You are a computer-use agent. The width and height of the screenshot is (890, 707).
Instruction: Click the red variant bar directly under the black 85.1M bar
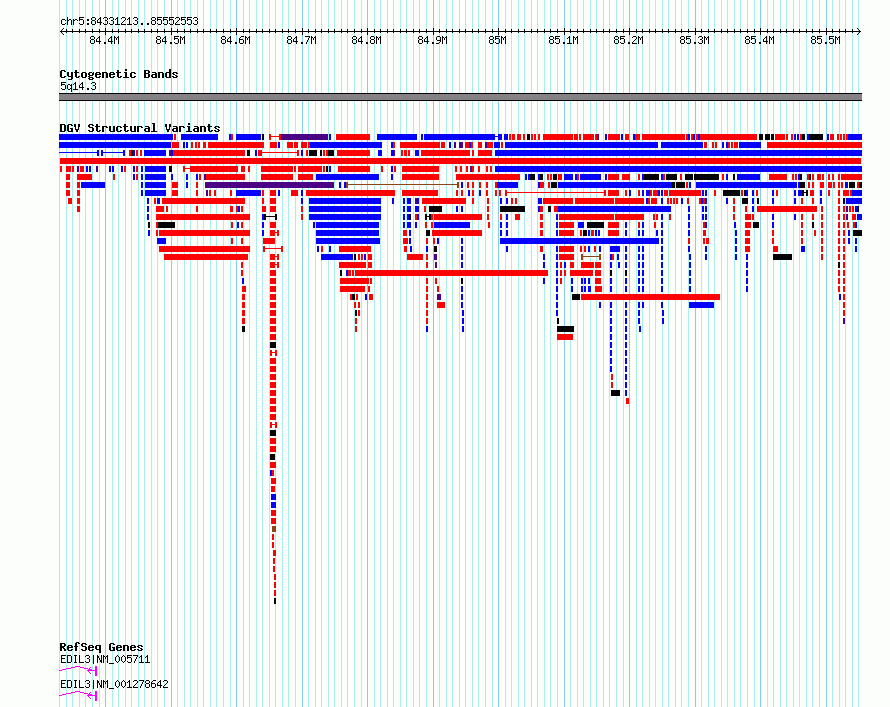coord(565,337)
